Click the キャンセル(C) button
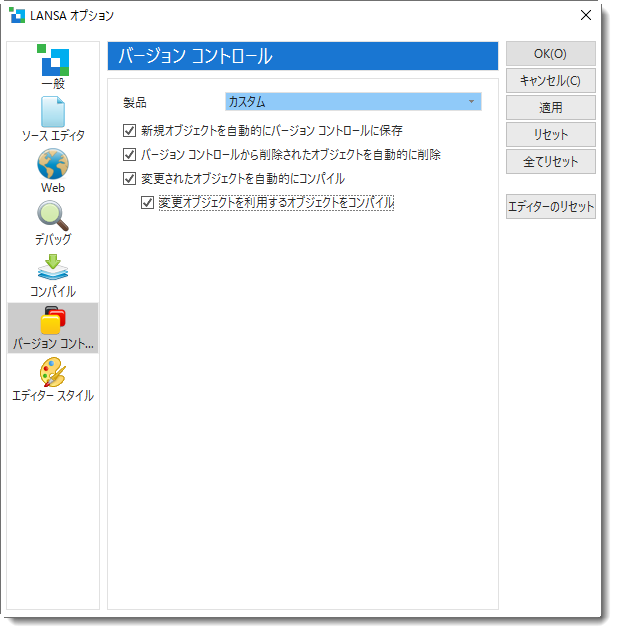Screen dimensions: 617x633 (x=550, y=81)
